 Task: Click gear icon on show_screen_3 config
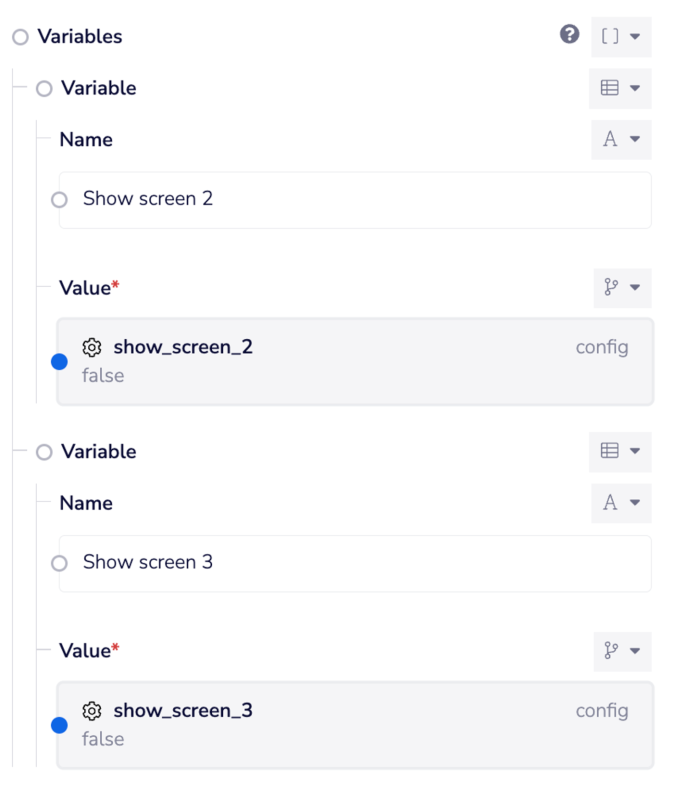[92, 711]
